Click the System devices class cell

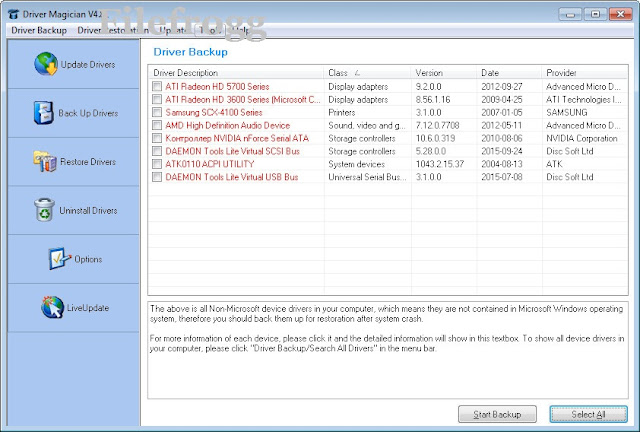tap(356, 164)
